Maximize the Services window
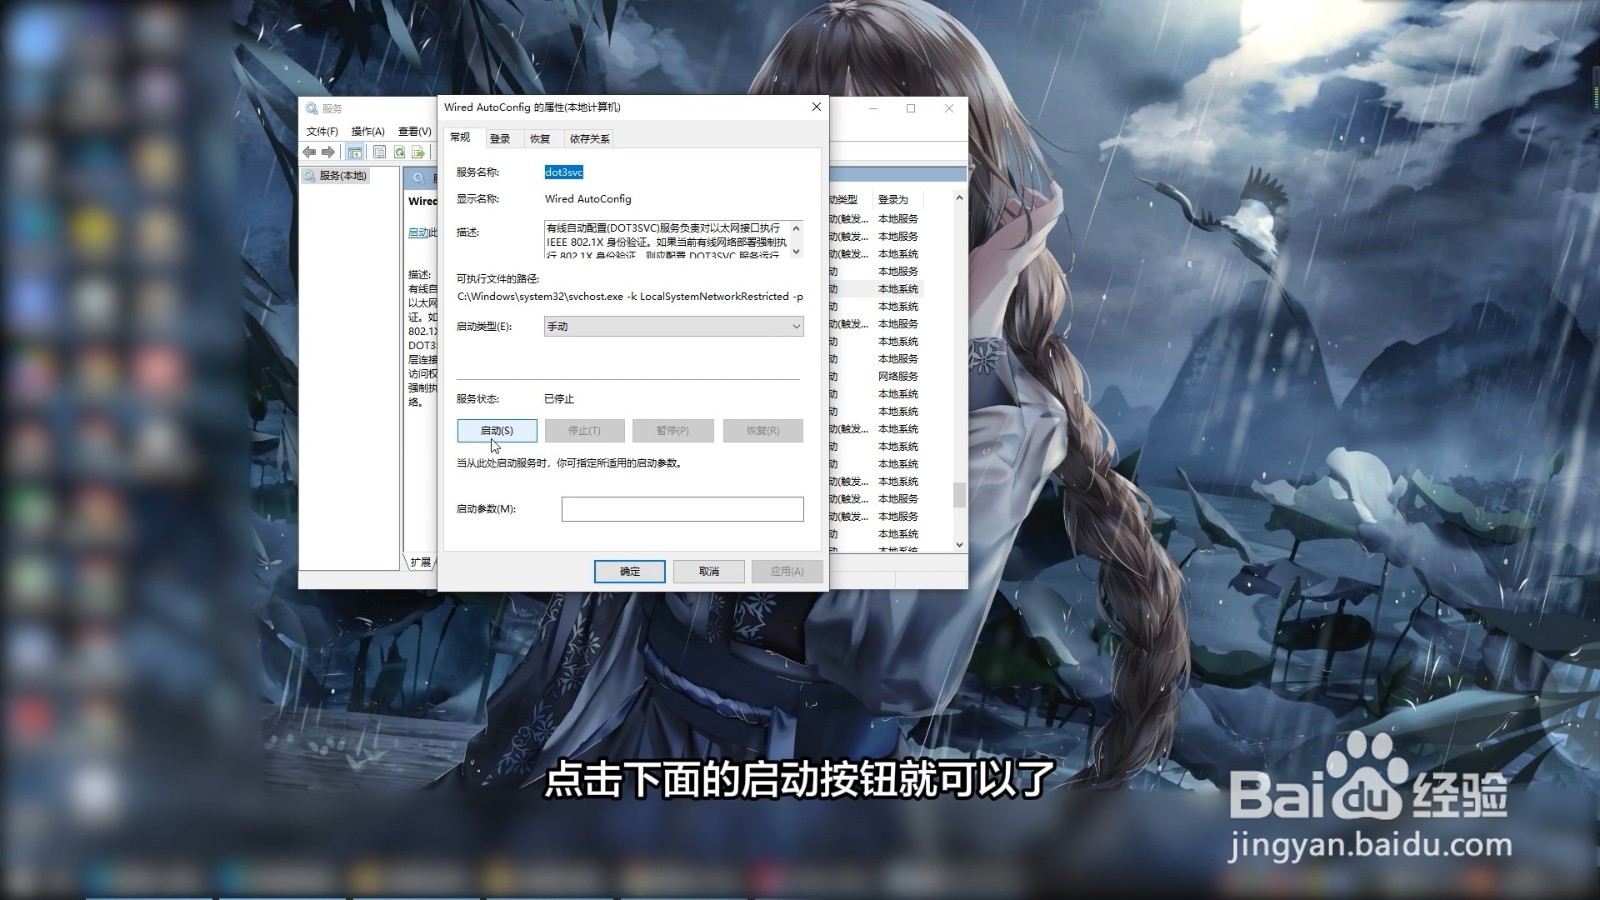The image size is (1600, 900). tap(911, 108)
